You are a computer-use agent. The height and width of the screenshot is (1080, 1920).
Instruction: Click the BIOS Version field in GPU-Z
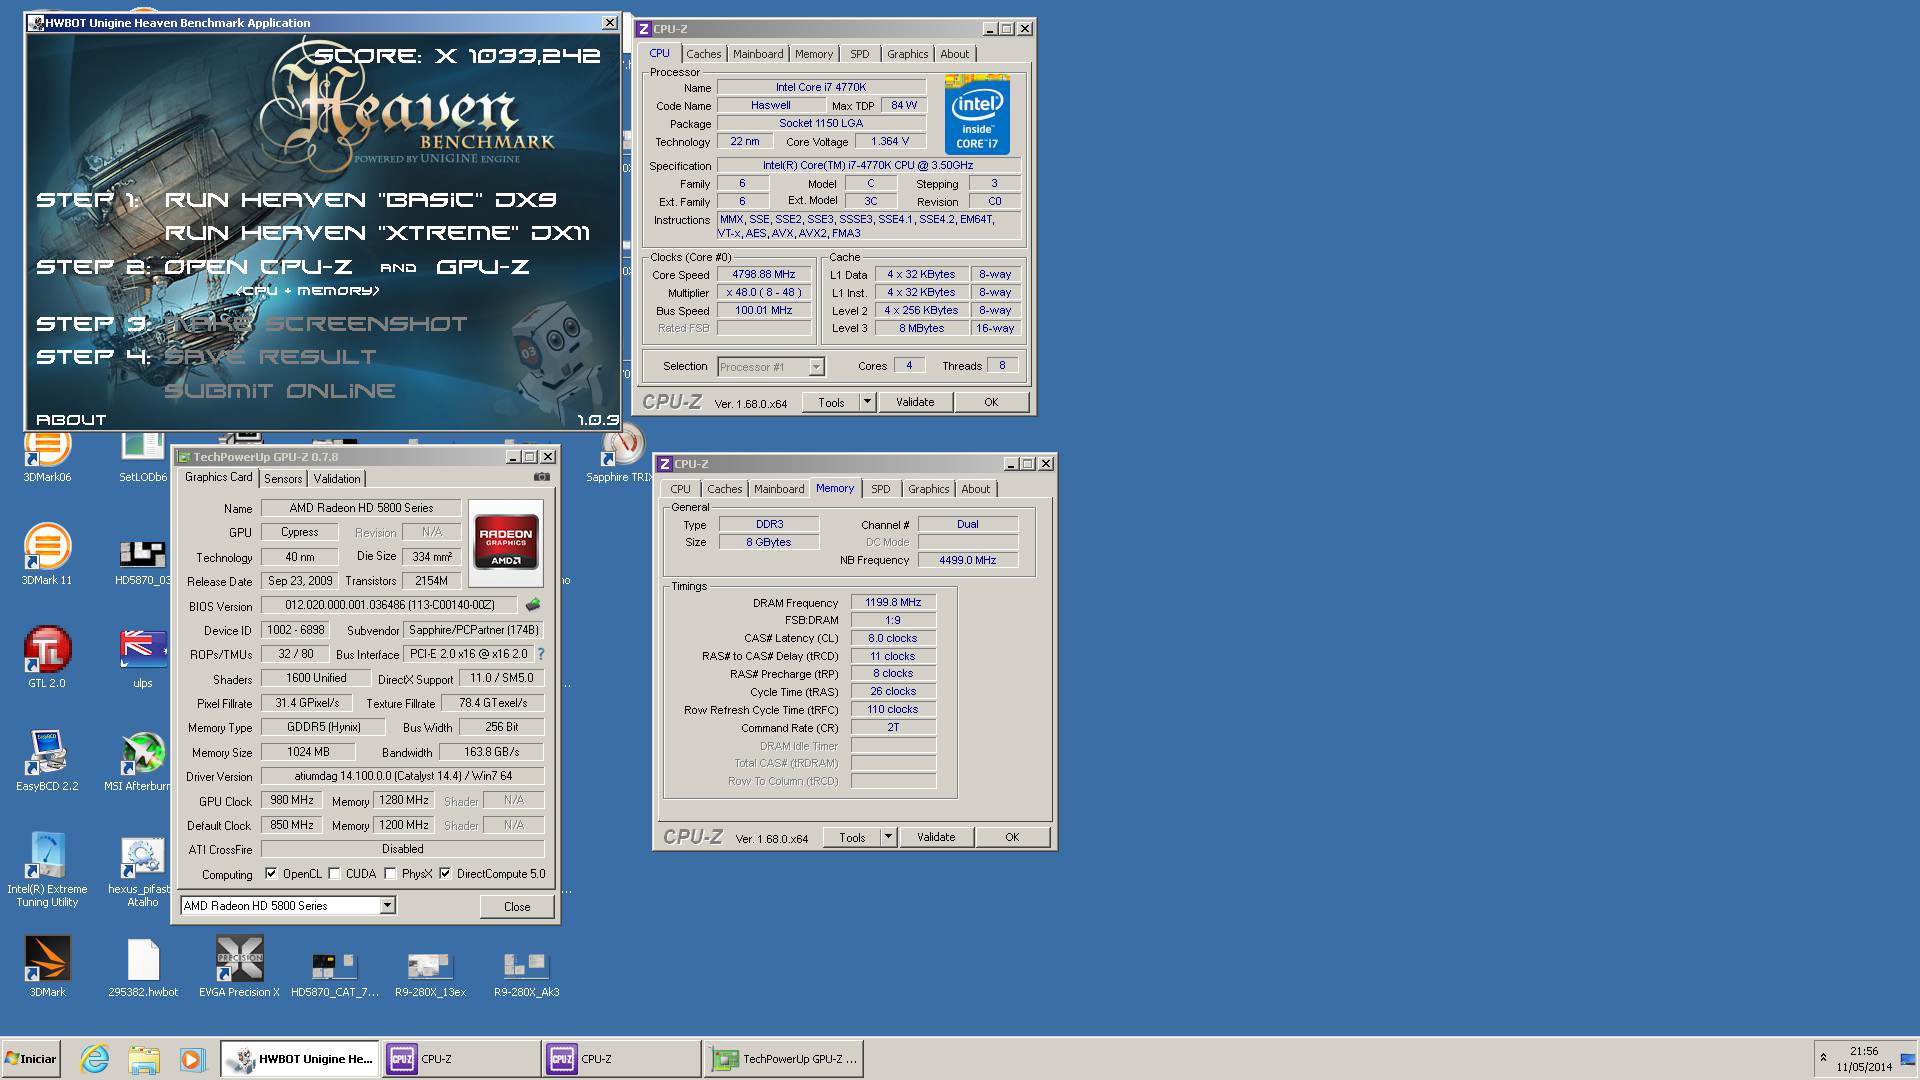[x=389, y=605]
